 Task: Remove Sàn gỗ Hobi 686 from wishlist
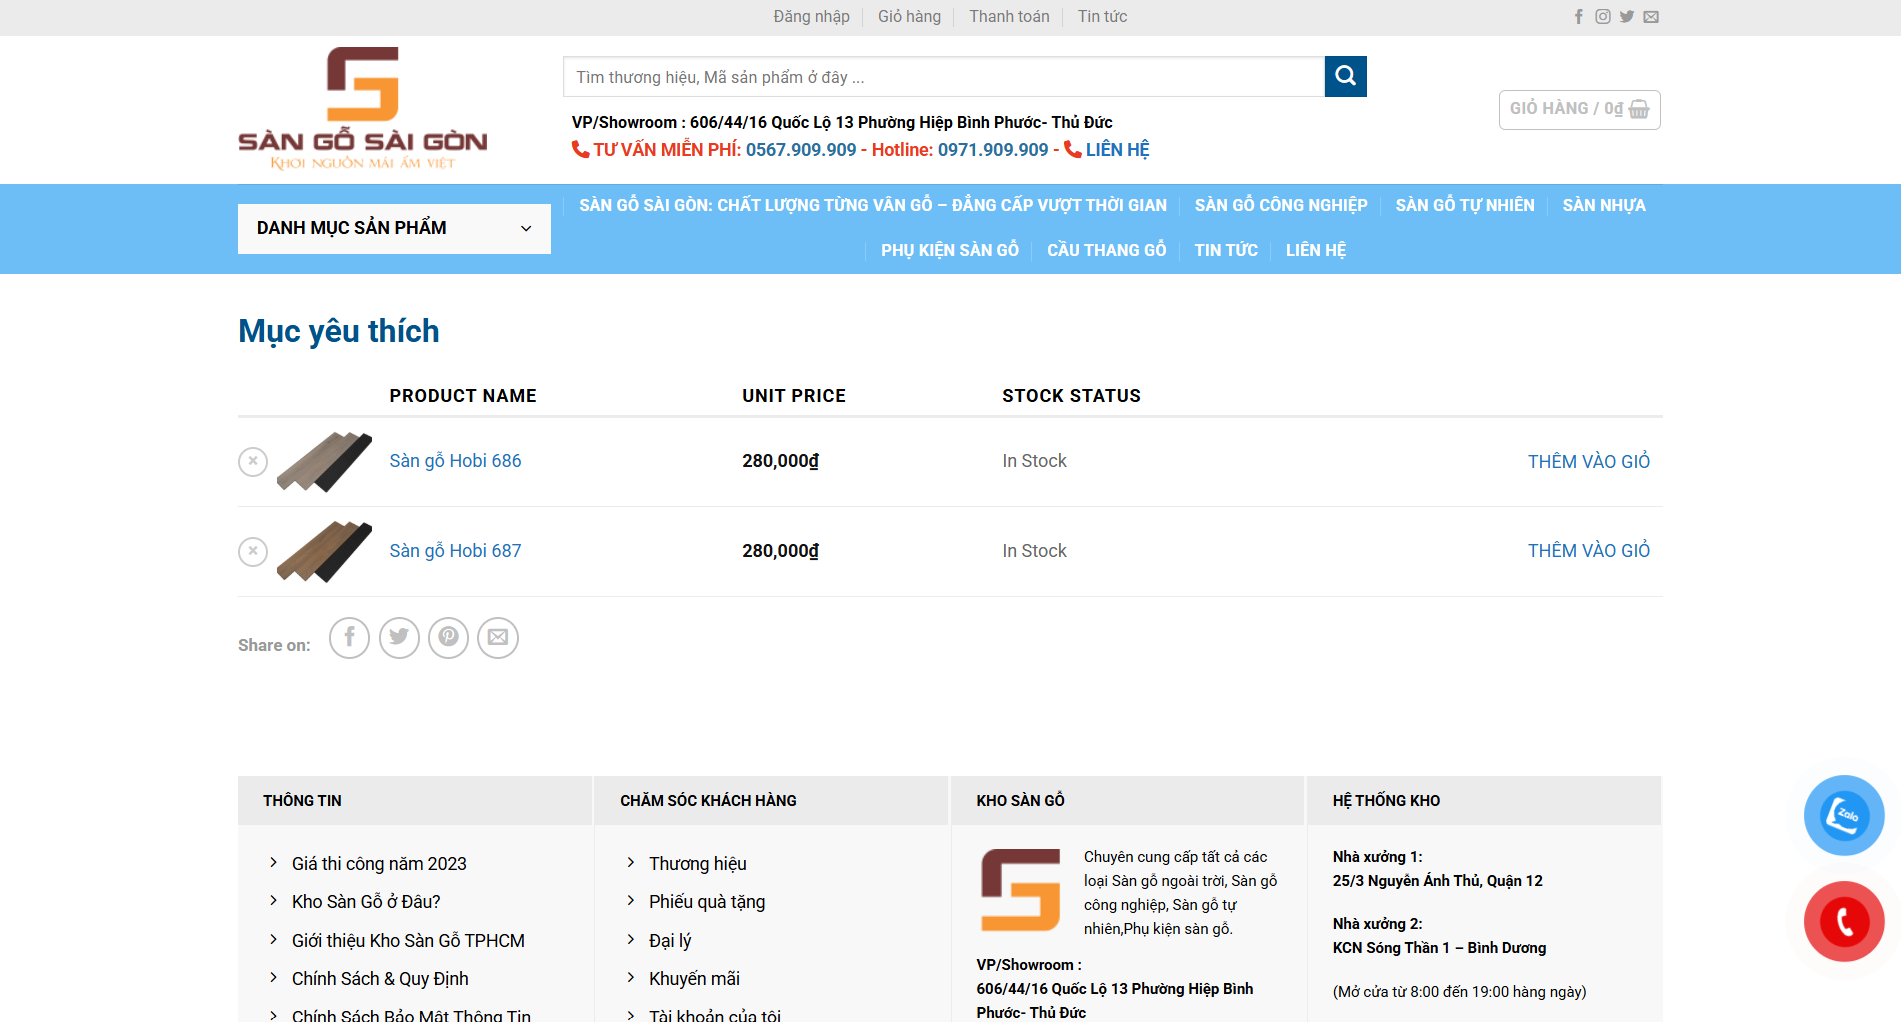pyautogui.click(x=253, y=462)
